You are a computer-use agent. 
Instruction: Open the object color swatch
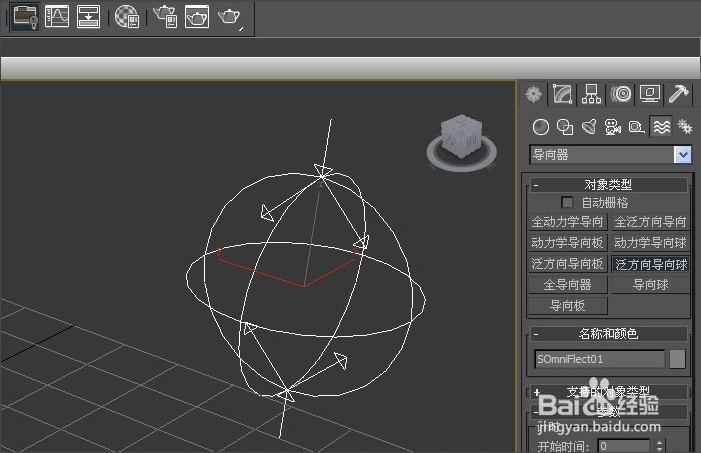pyautogui.click(x=677, y=359)
